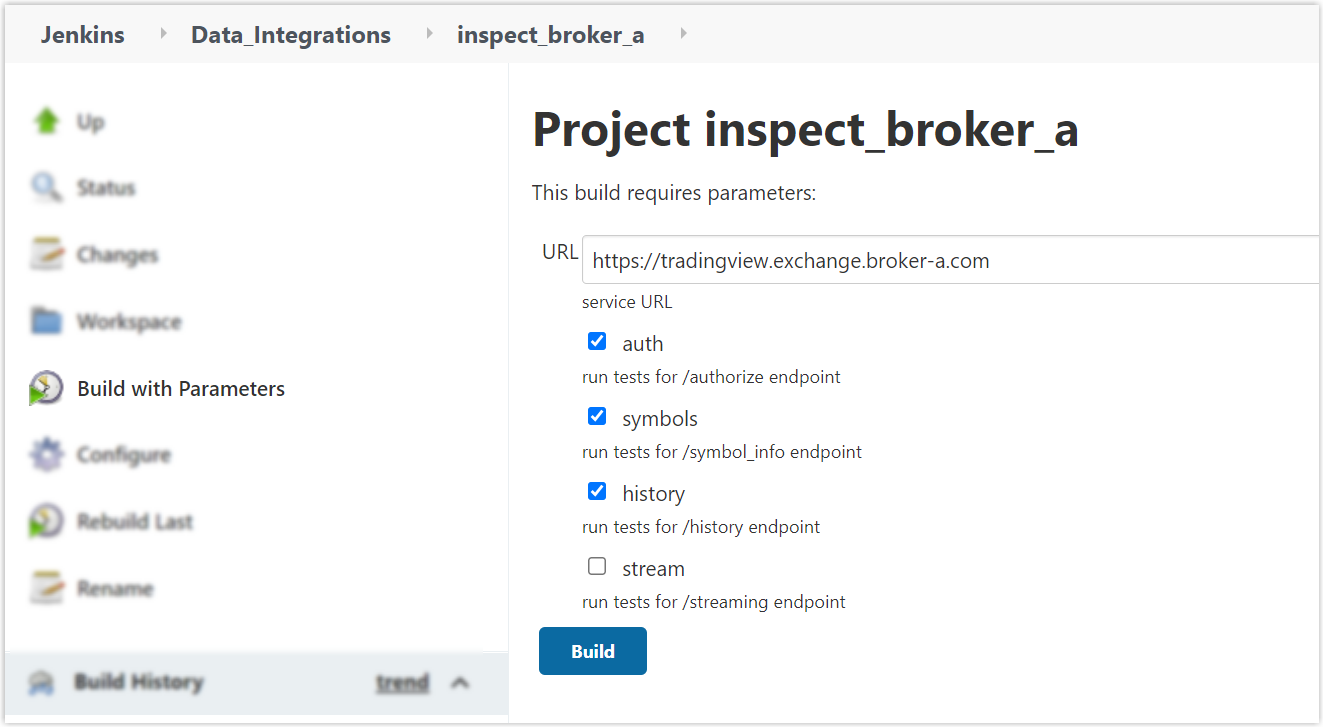The width and height of the screenshot is (1324, 728).
Task: Click the Rebuild Last icon
Action: pyautogui.click(x=46, y=522)
